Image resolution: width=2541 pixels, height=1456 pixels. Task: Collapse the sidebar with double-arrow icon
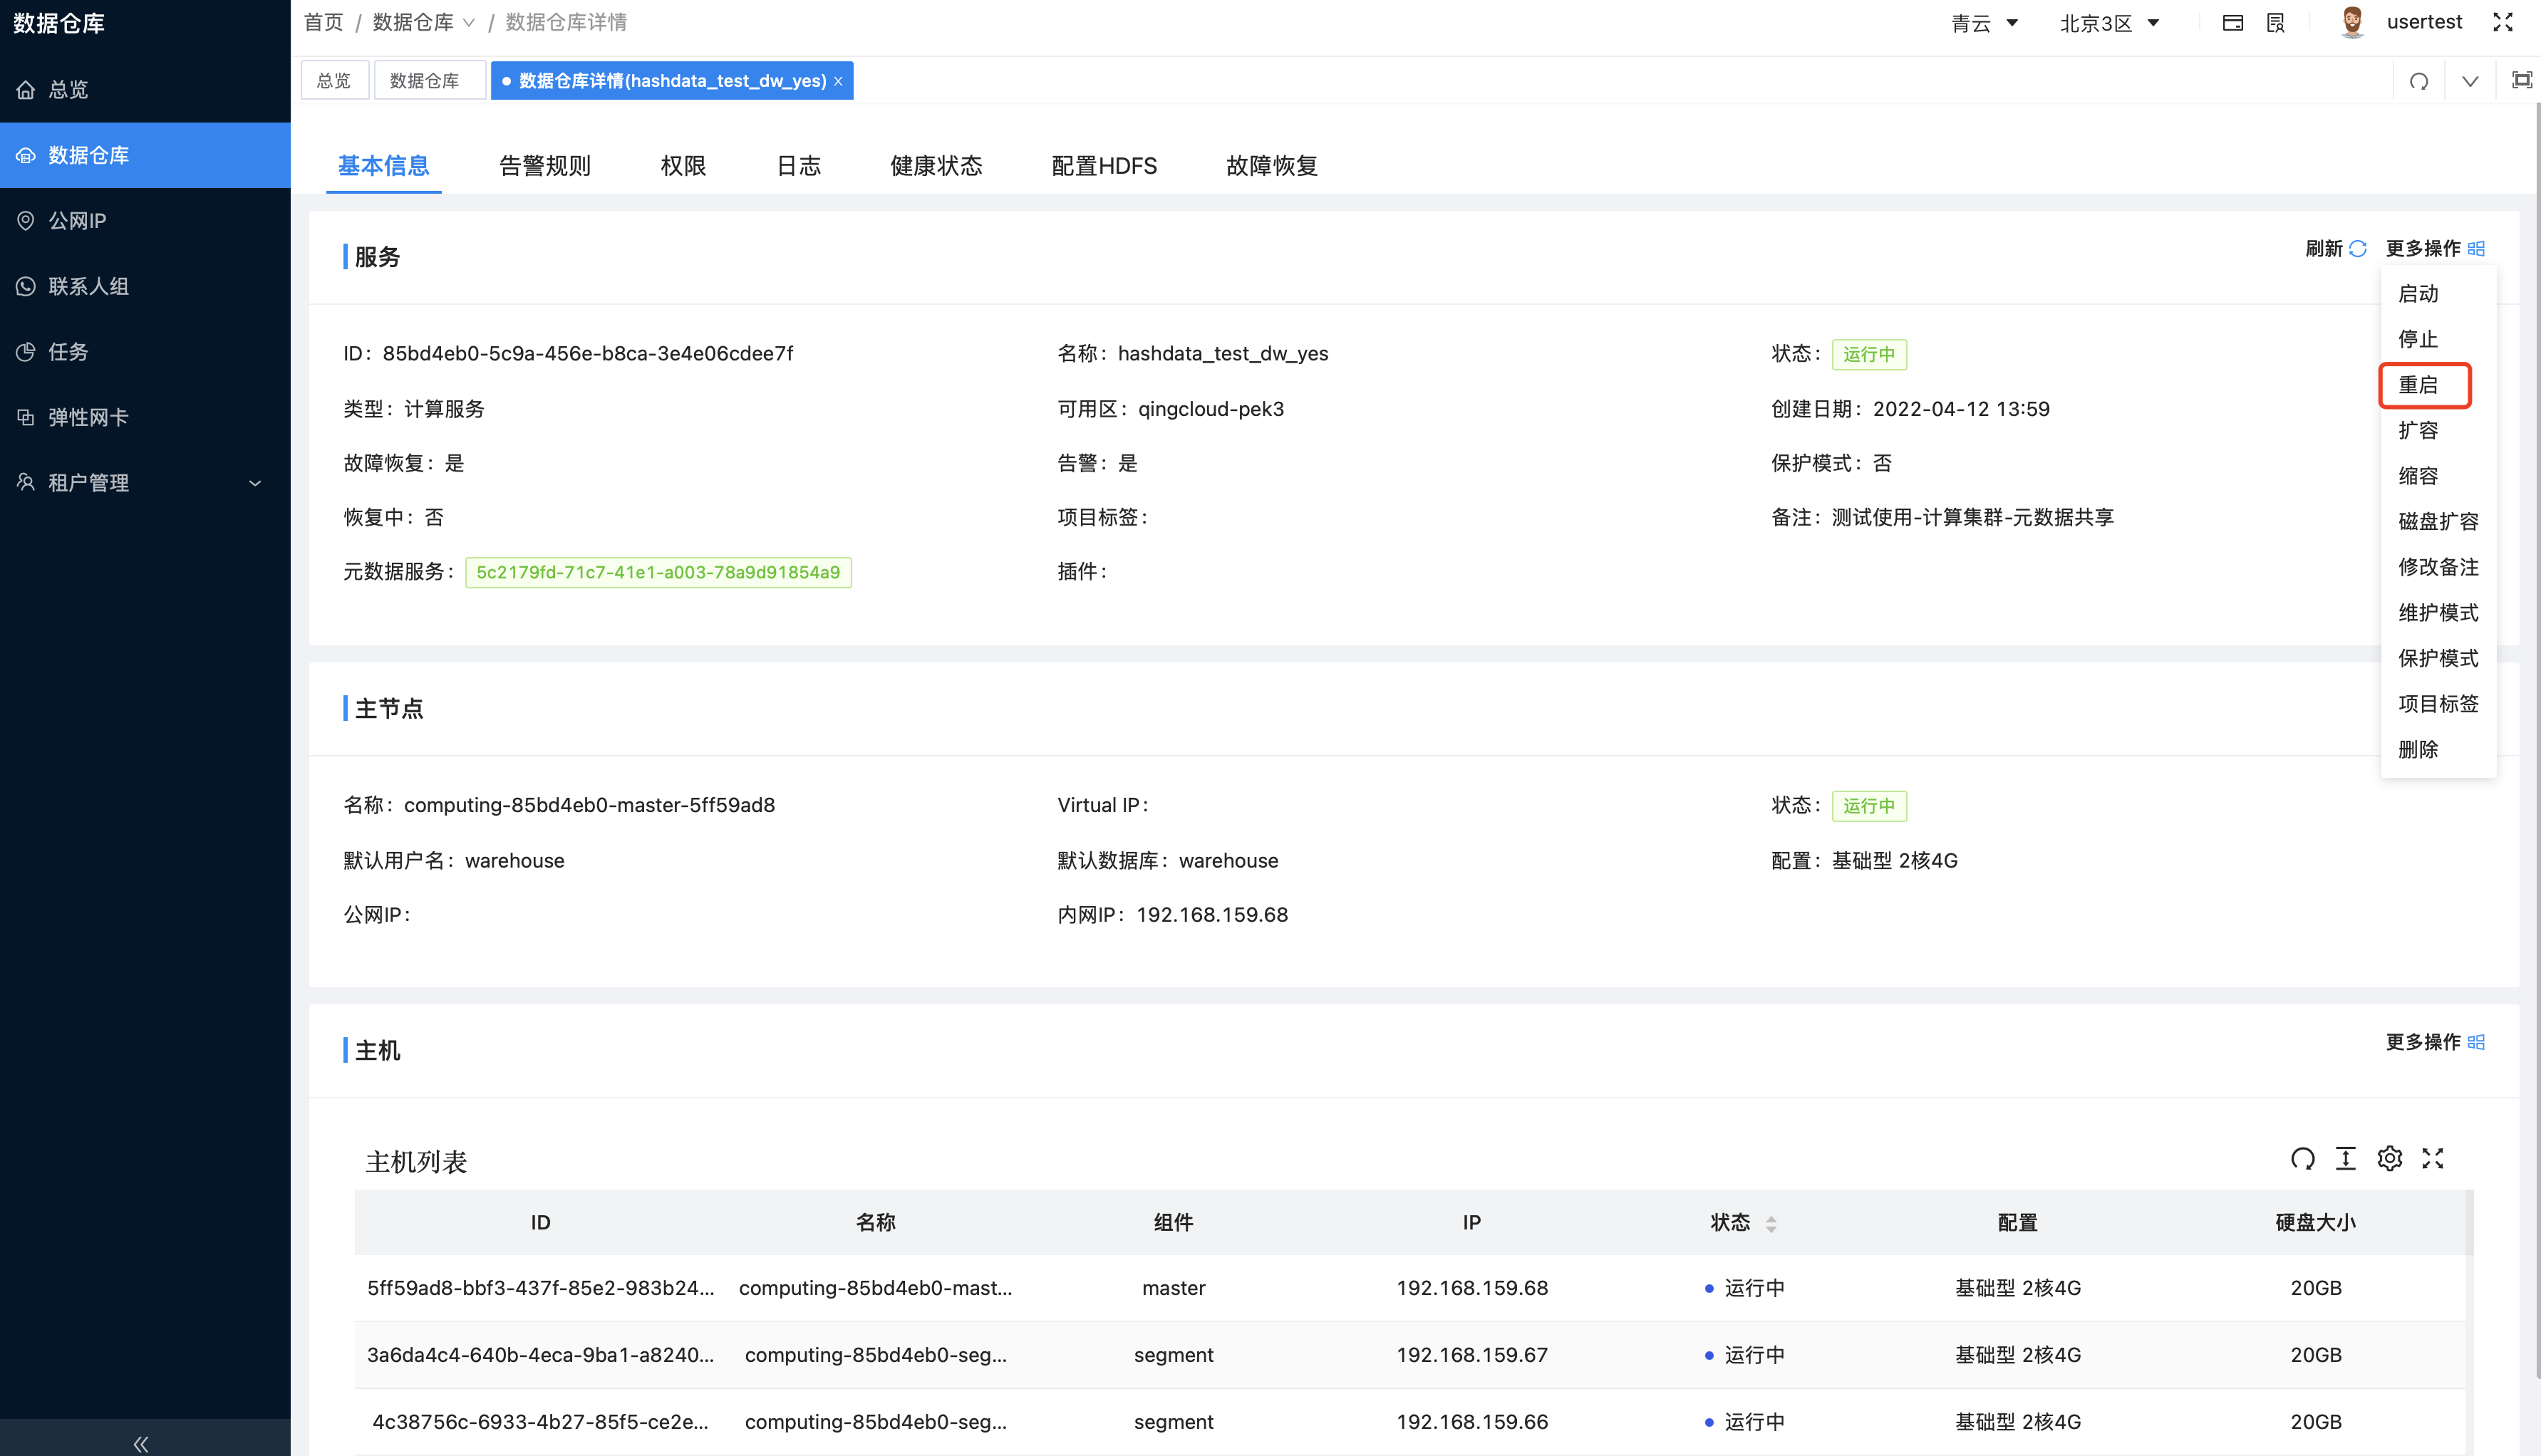141,1443
